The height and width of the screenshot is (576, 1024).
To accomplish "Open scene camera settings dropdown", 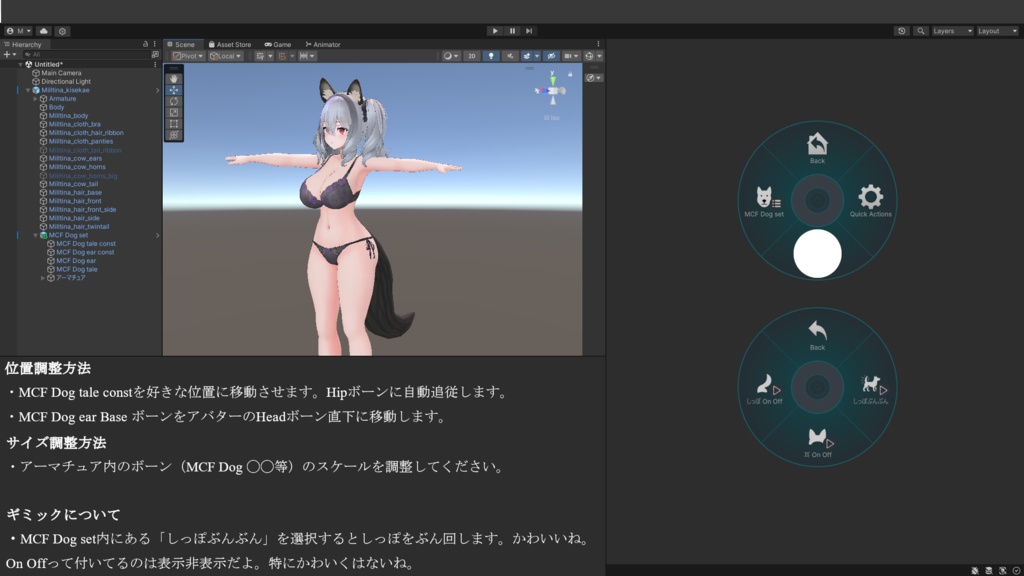I will [571, 56].
